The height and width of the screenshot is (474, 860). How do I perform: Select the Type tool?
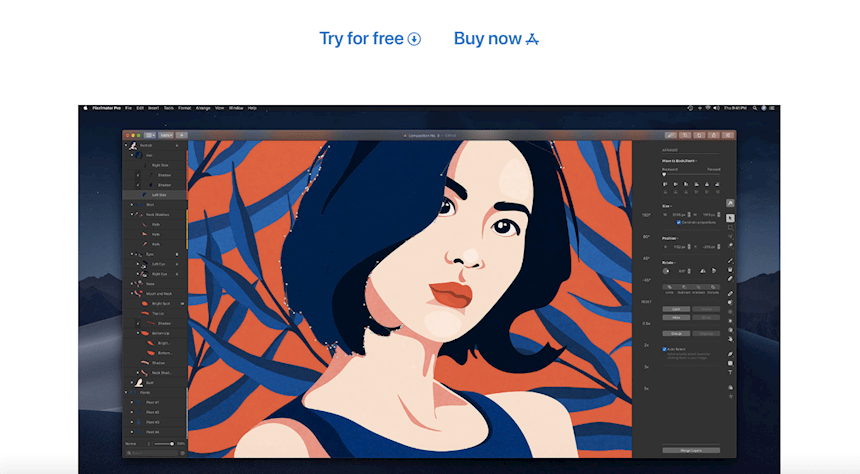730,372
